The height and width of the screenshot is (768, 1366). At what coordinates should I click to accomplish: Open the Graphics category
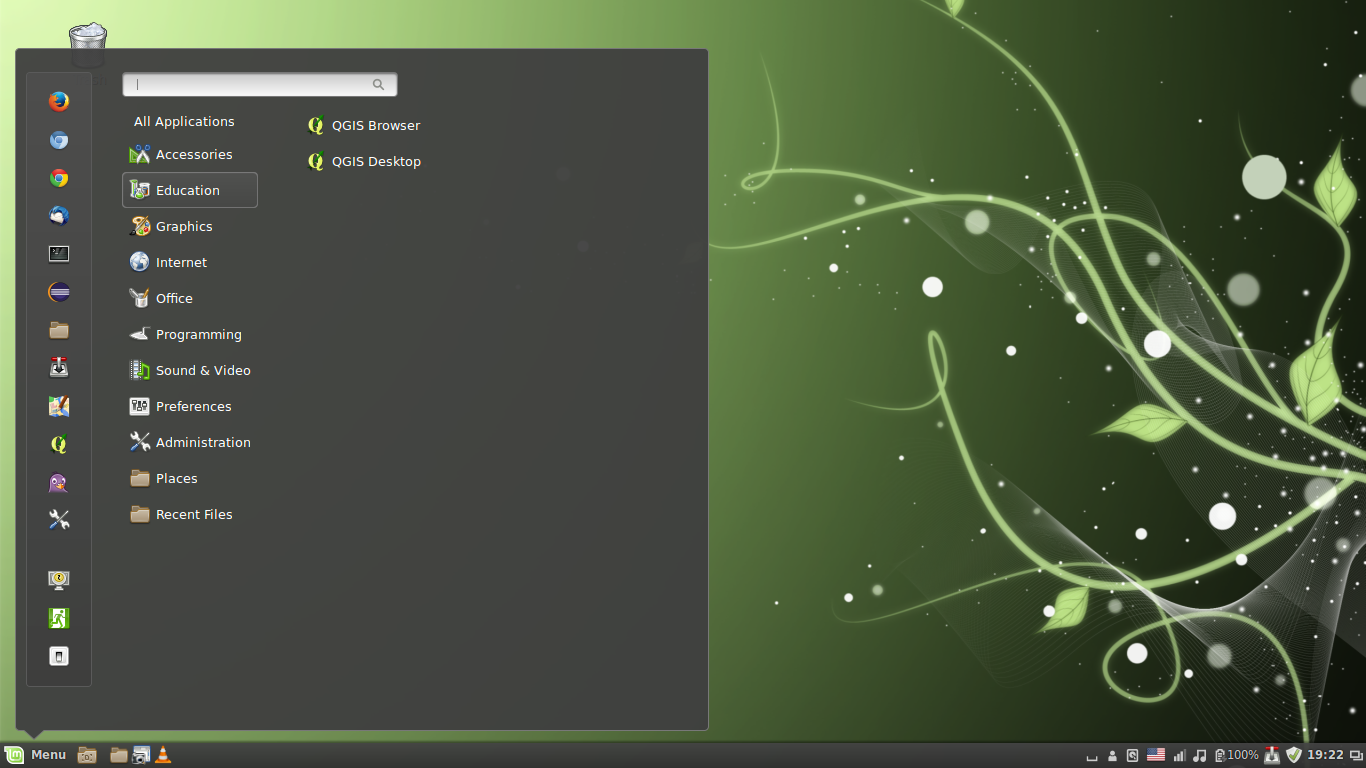(190, 226)
